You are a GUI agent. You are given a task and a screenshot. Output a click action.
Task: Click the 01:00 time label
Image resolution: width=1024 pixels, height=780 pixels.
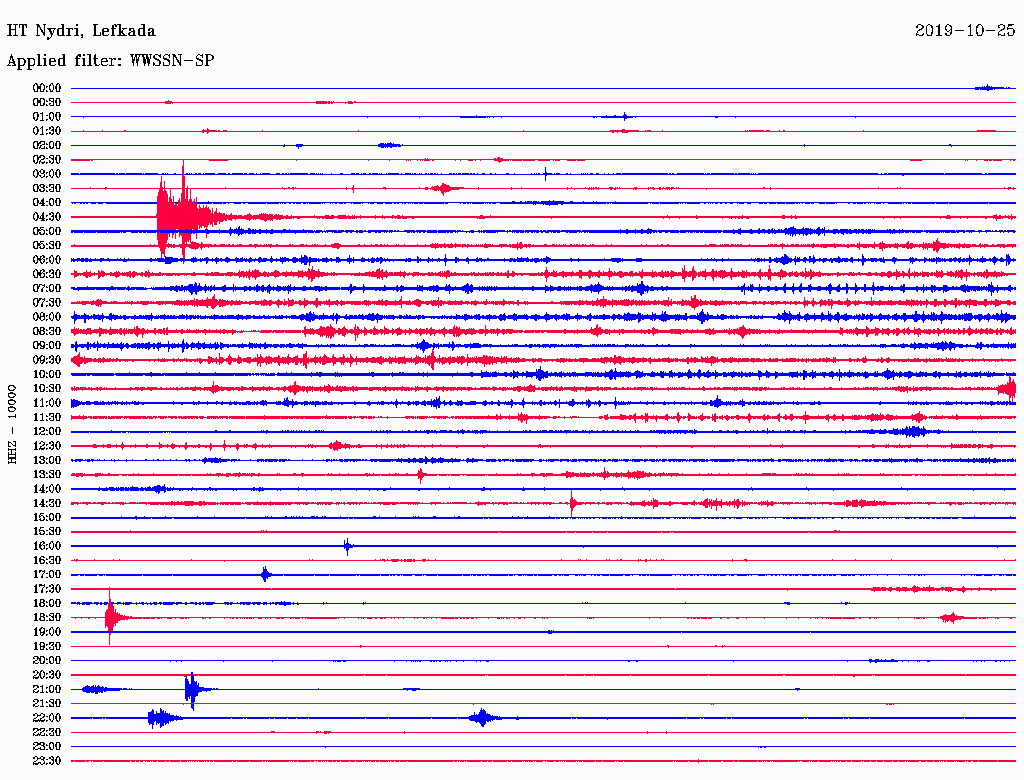[46, 117]
